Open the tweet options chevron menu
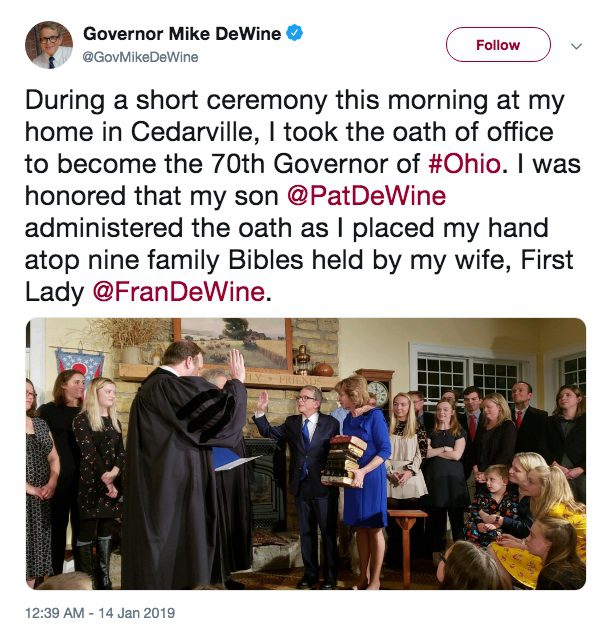This screenshot has width=611, height=632. click(576, 46)
